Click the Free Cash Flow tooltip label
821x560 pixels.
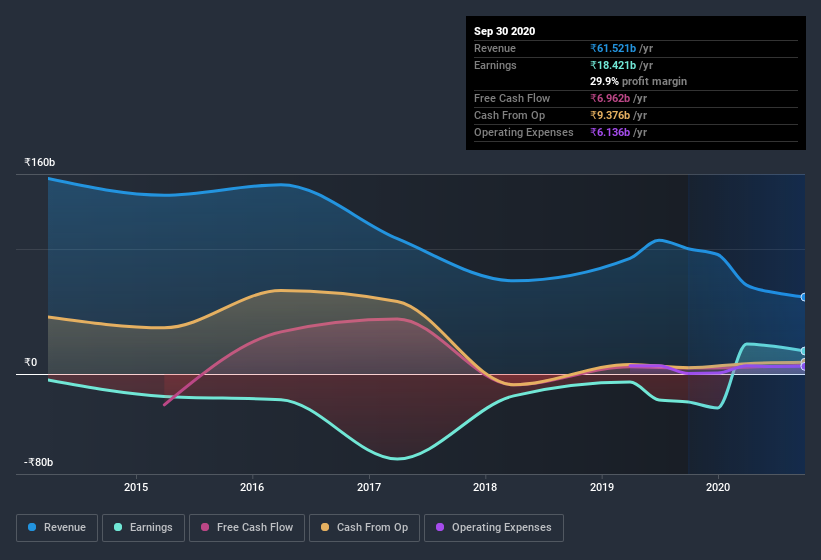pyautogui.click(x=512, y=98)
